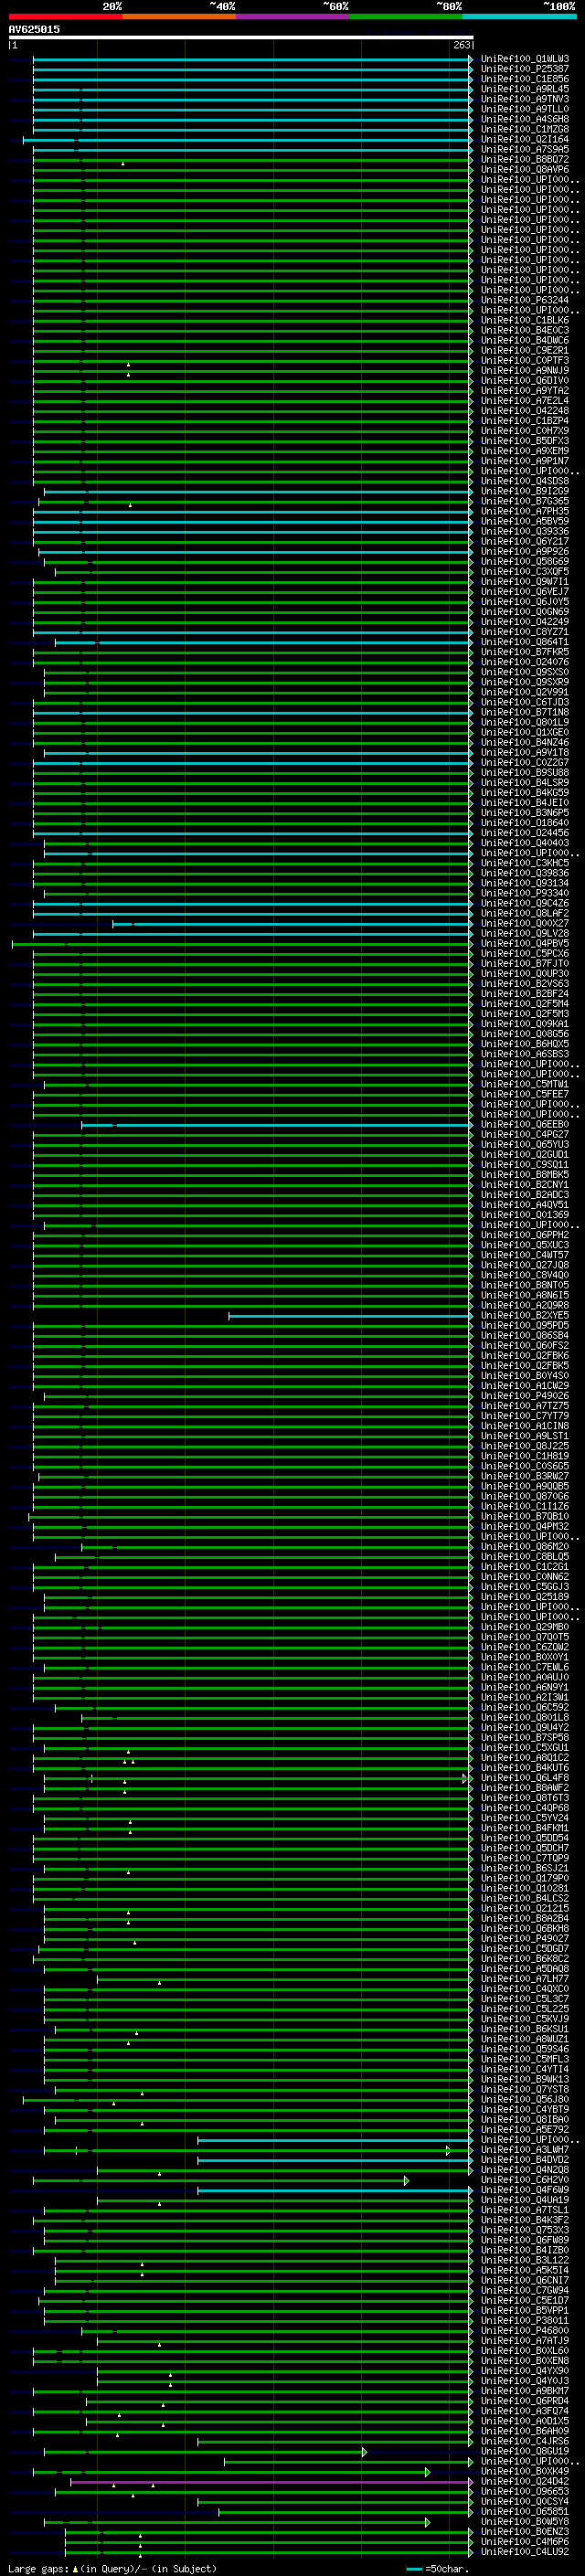Open the UniRef100_Q1WLW3 hit link
This screenshot has height=2576, width=585.
coord(525,59)
